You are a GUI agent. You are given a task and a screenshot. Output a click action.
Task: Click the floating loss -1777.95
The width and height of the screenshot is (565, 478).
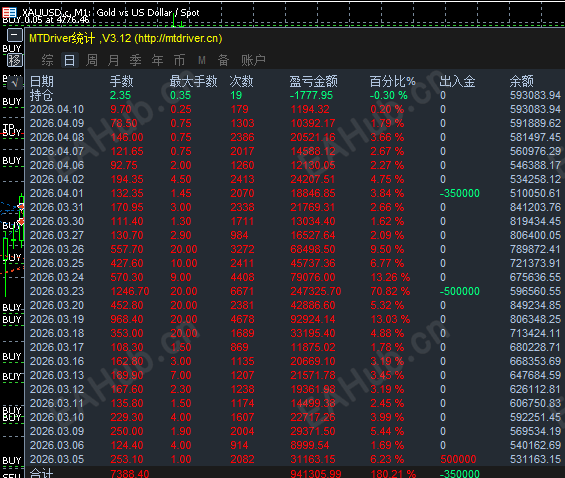(x=311, y=95)
